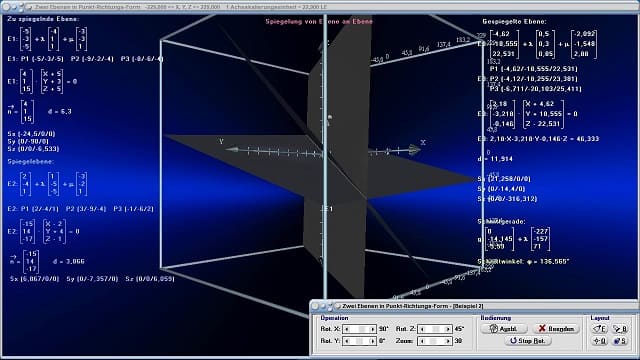Click the Y axis label in 3D view

point(221,142)
